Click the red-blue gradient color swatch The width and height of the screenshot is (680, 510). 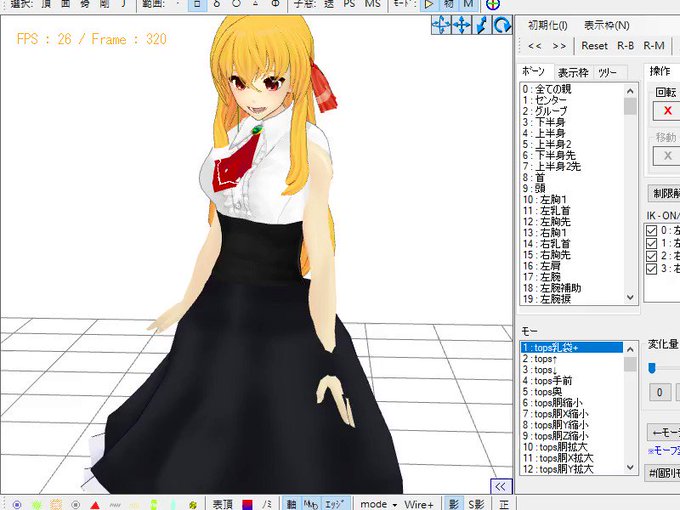click(x=247, y=505)
